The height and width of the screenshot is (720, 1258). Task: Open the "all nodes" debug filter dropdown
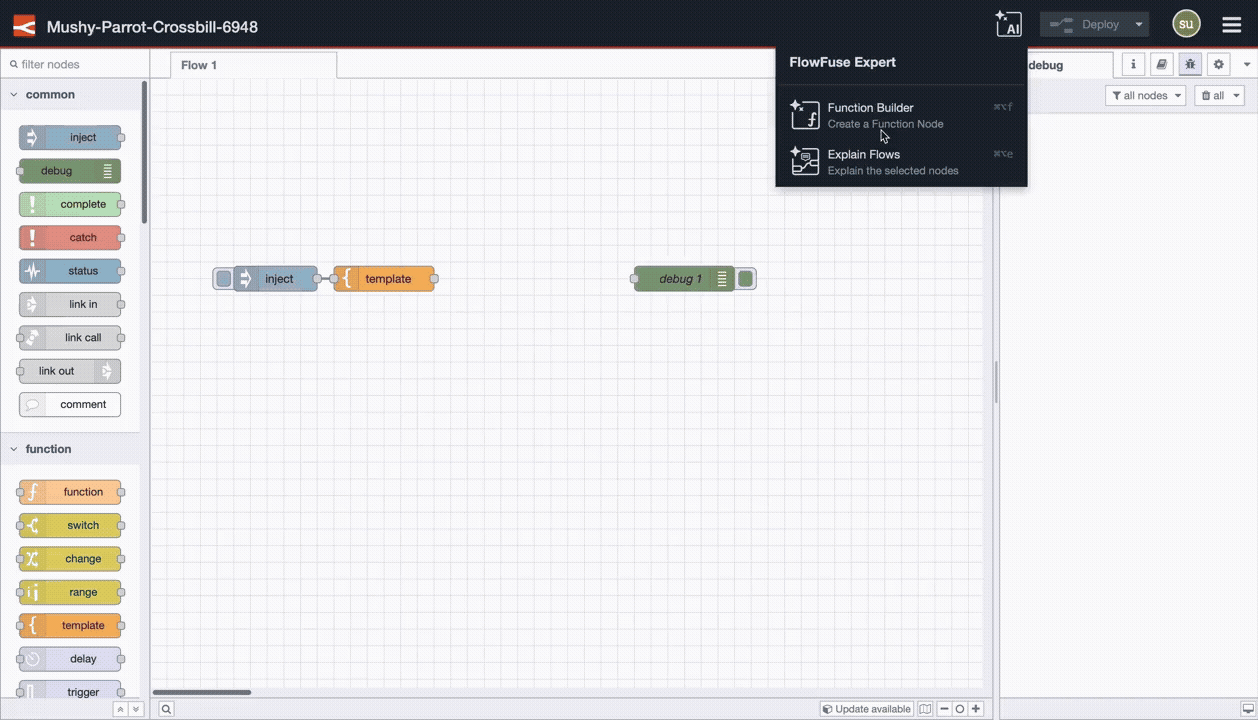[1145, 95]
